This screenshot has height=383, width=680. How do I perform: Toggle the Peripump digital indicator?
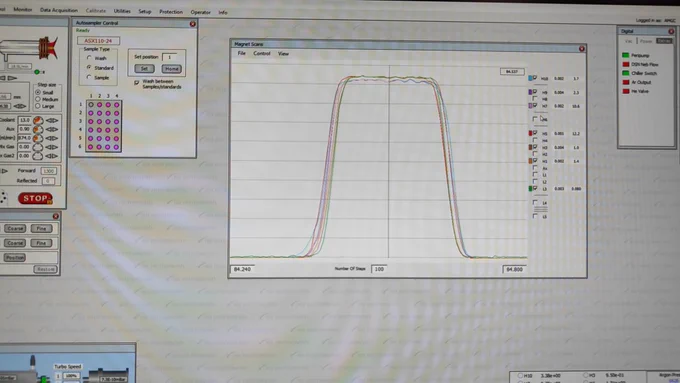coord(626,55)
